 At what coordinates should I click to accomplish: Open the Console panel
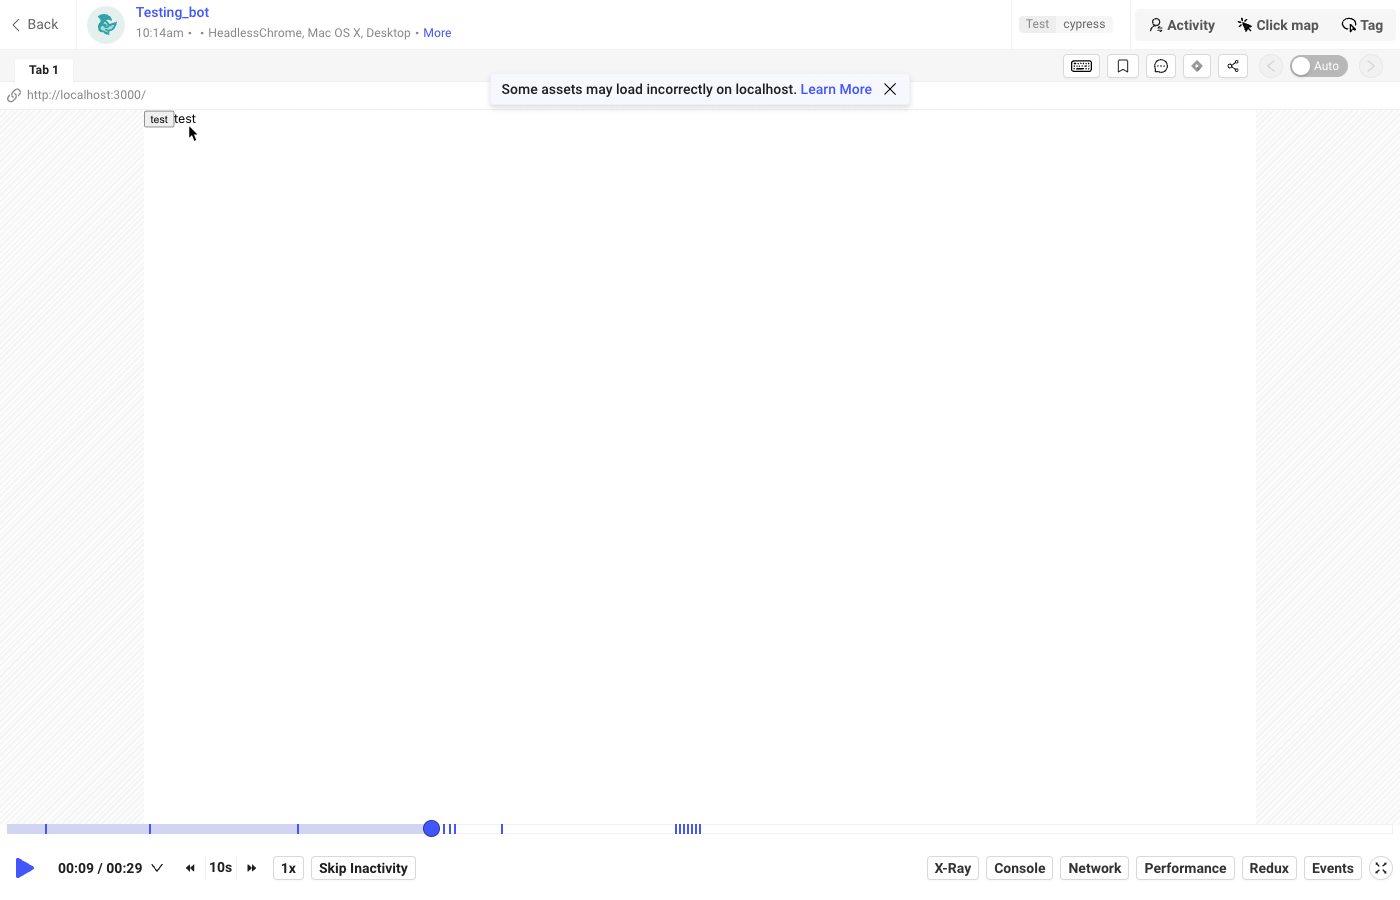click(x=1019, y=868)
